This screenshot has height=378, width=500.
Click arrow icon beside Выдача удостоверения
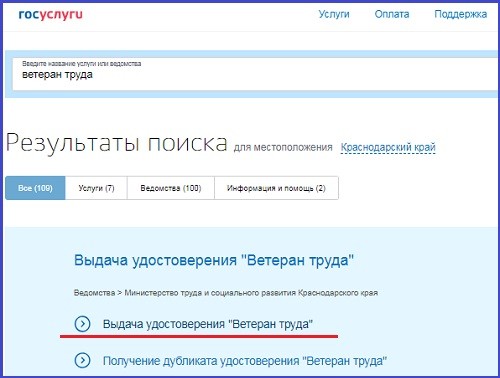coord(82,324)
